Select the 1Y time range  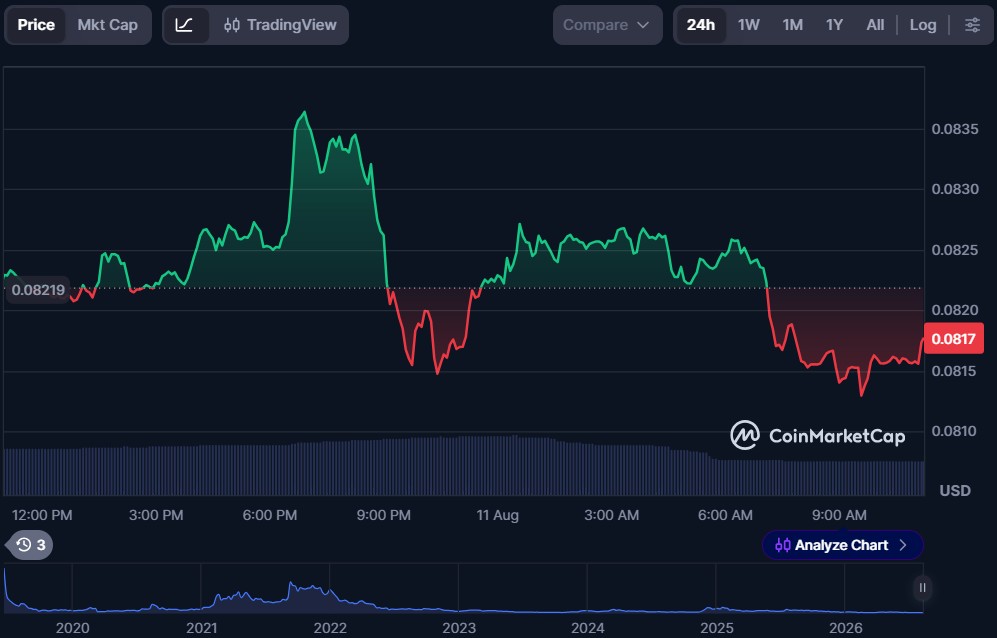coord(834,25)
